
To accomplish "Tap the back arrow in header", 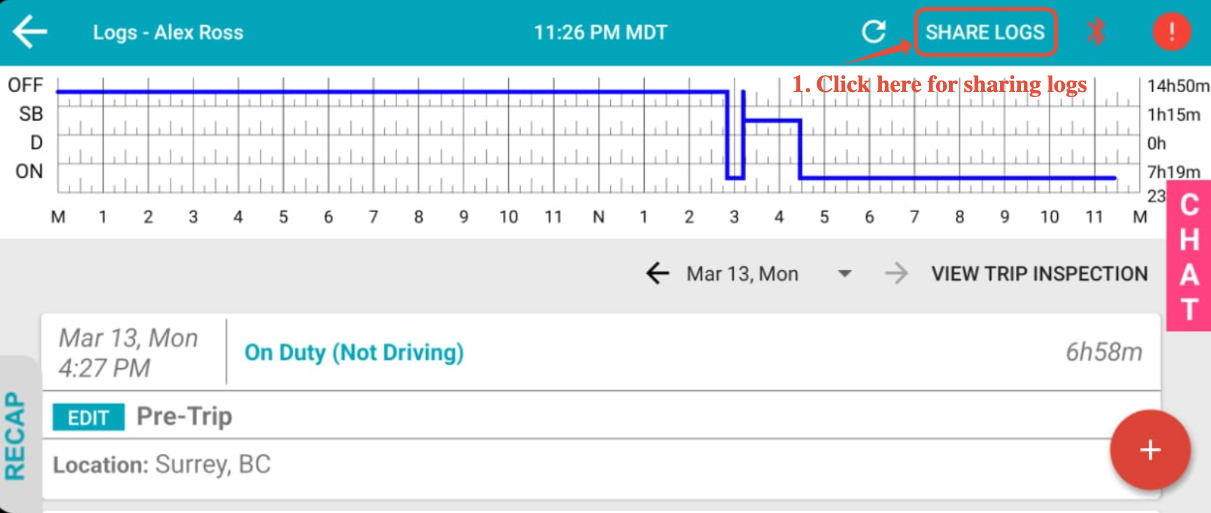I will coord(30,32).
